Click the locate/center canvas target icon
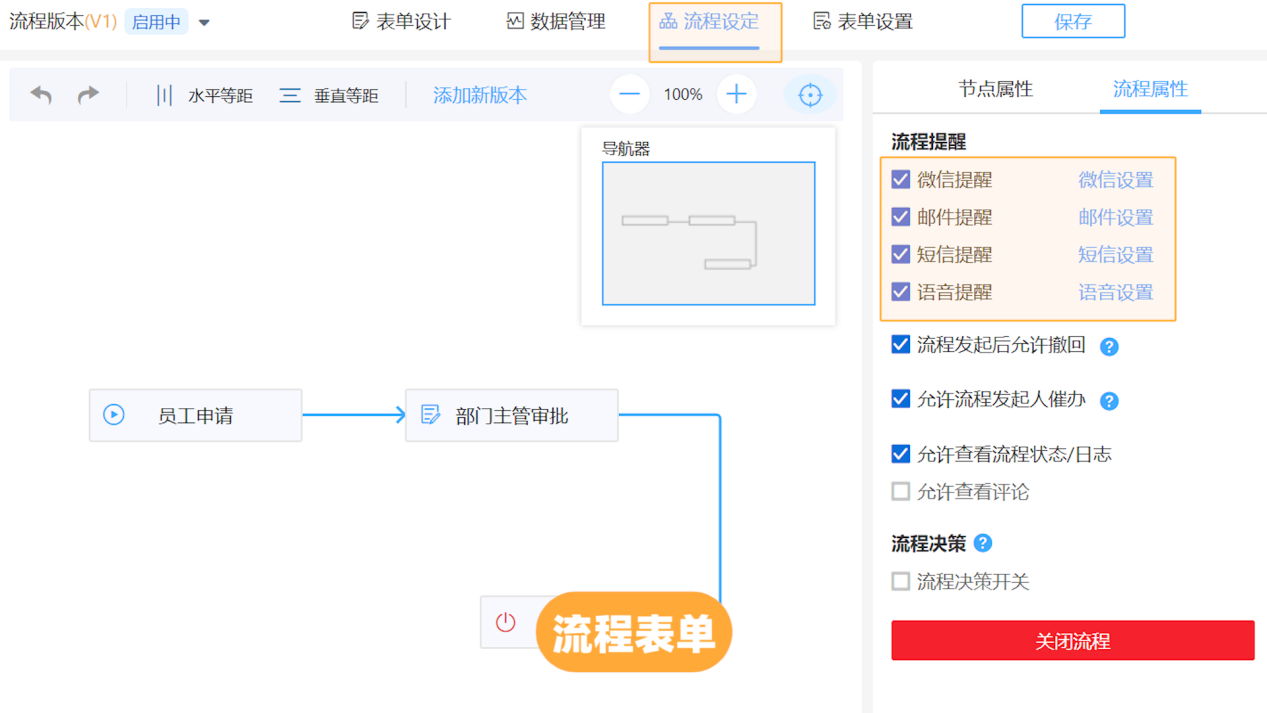 (810, 95)
